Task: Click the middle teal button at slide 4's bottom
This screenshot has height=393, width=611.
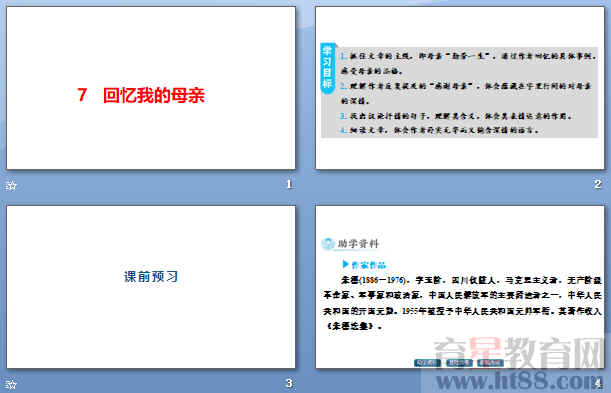Action: tap(459, 363)
